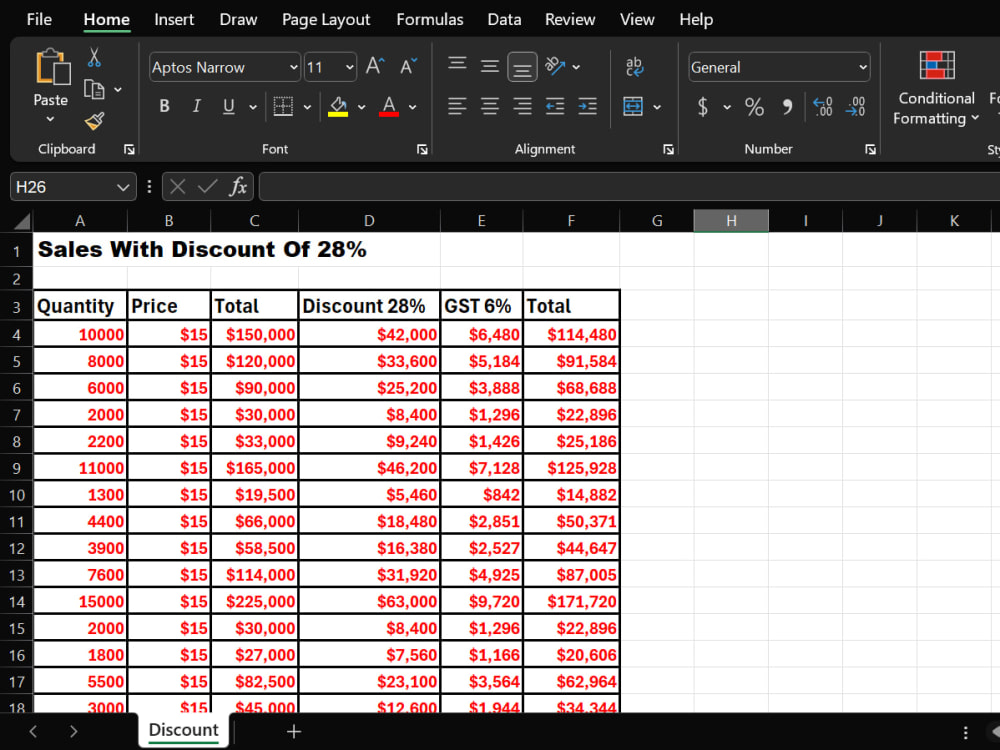This screenshot has height=750, width=1000.
Task: Switch to the Page Layout tab
Action: point(326,20)
